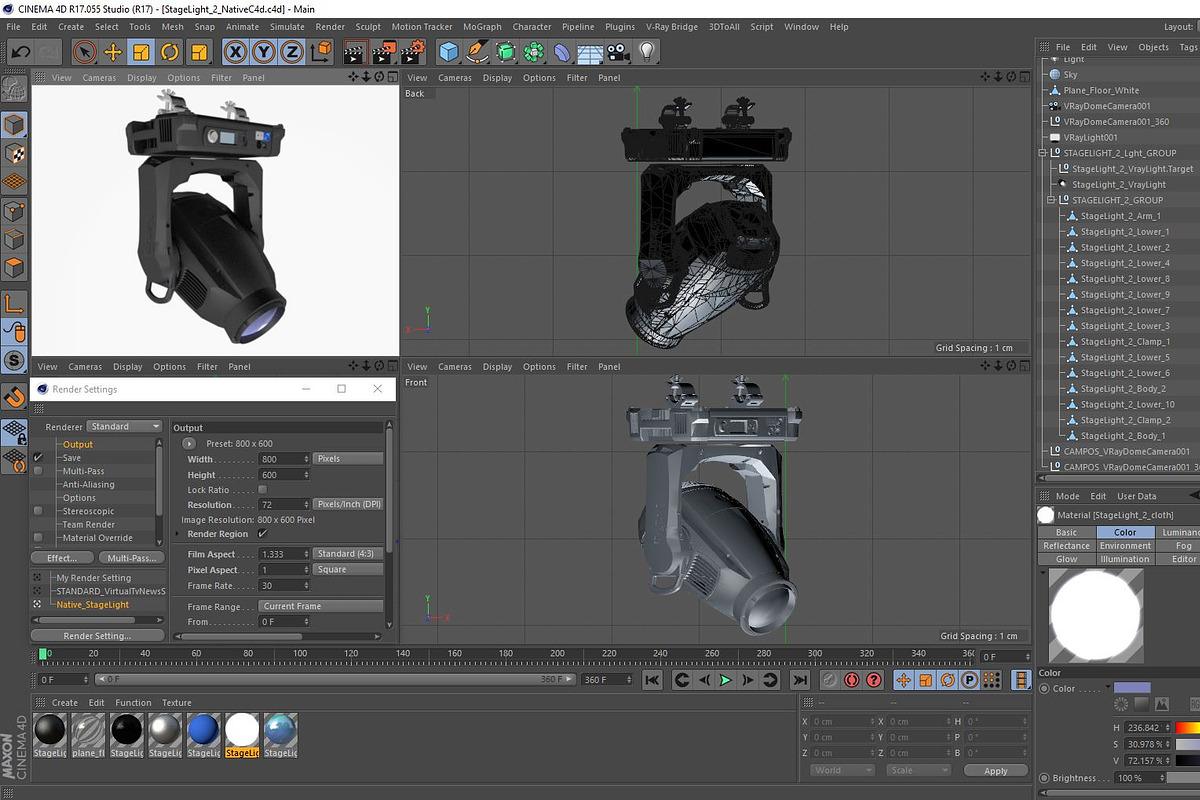The height and width of the screenshot is (800, 1200).
Task: Click the Go to End playback button
Action: click(x=800, y=680)
